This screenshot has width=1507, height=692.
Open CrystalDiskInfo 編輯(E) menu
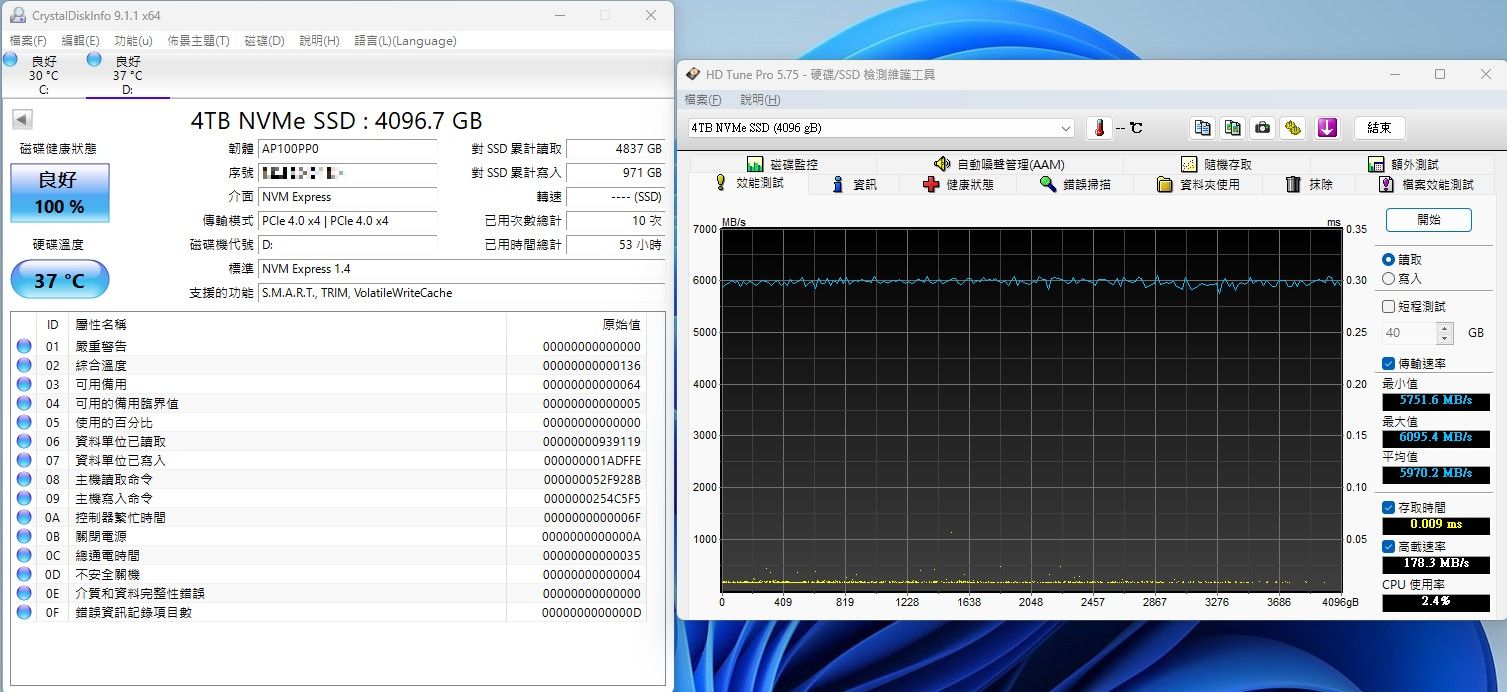pos(80,41)
